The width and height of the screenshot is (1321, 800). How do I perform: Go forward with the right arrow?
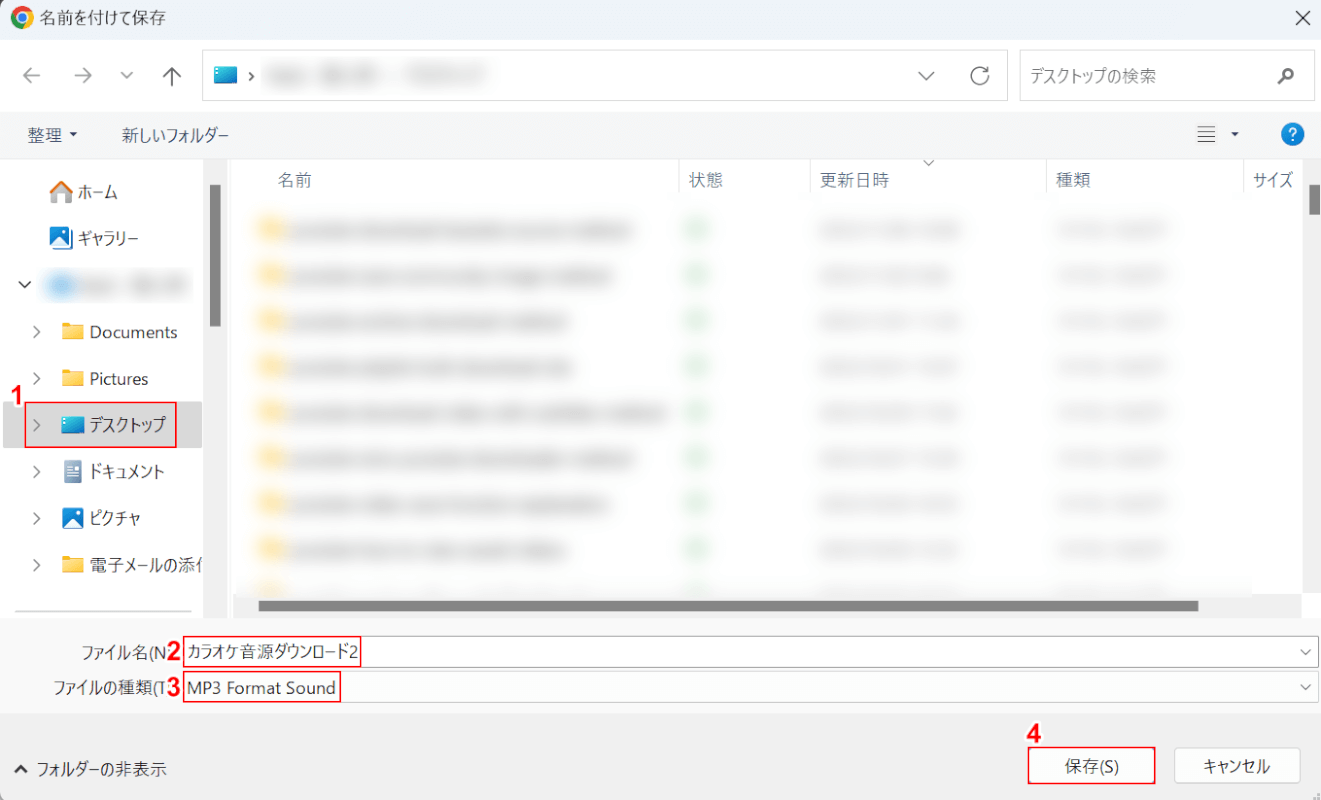coord(82,76)
